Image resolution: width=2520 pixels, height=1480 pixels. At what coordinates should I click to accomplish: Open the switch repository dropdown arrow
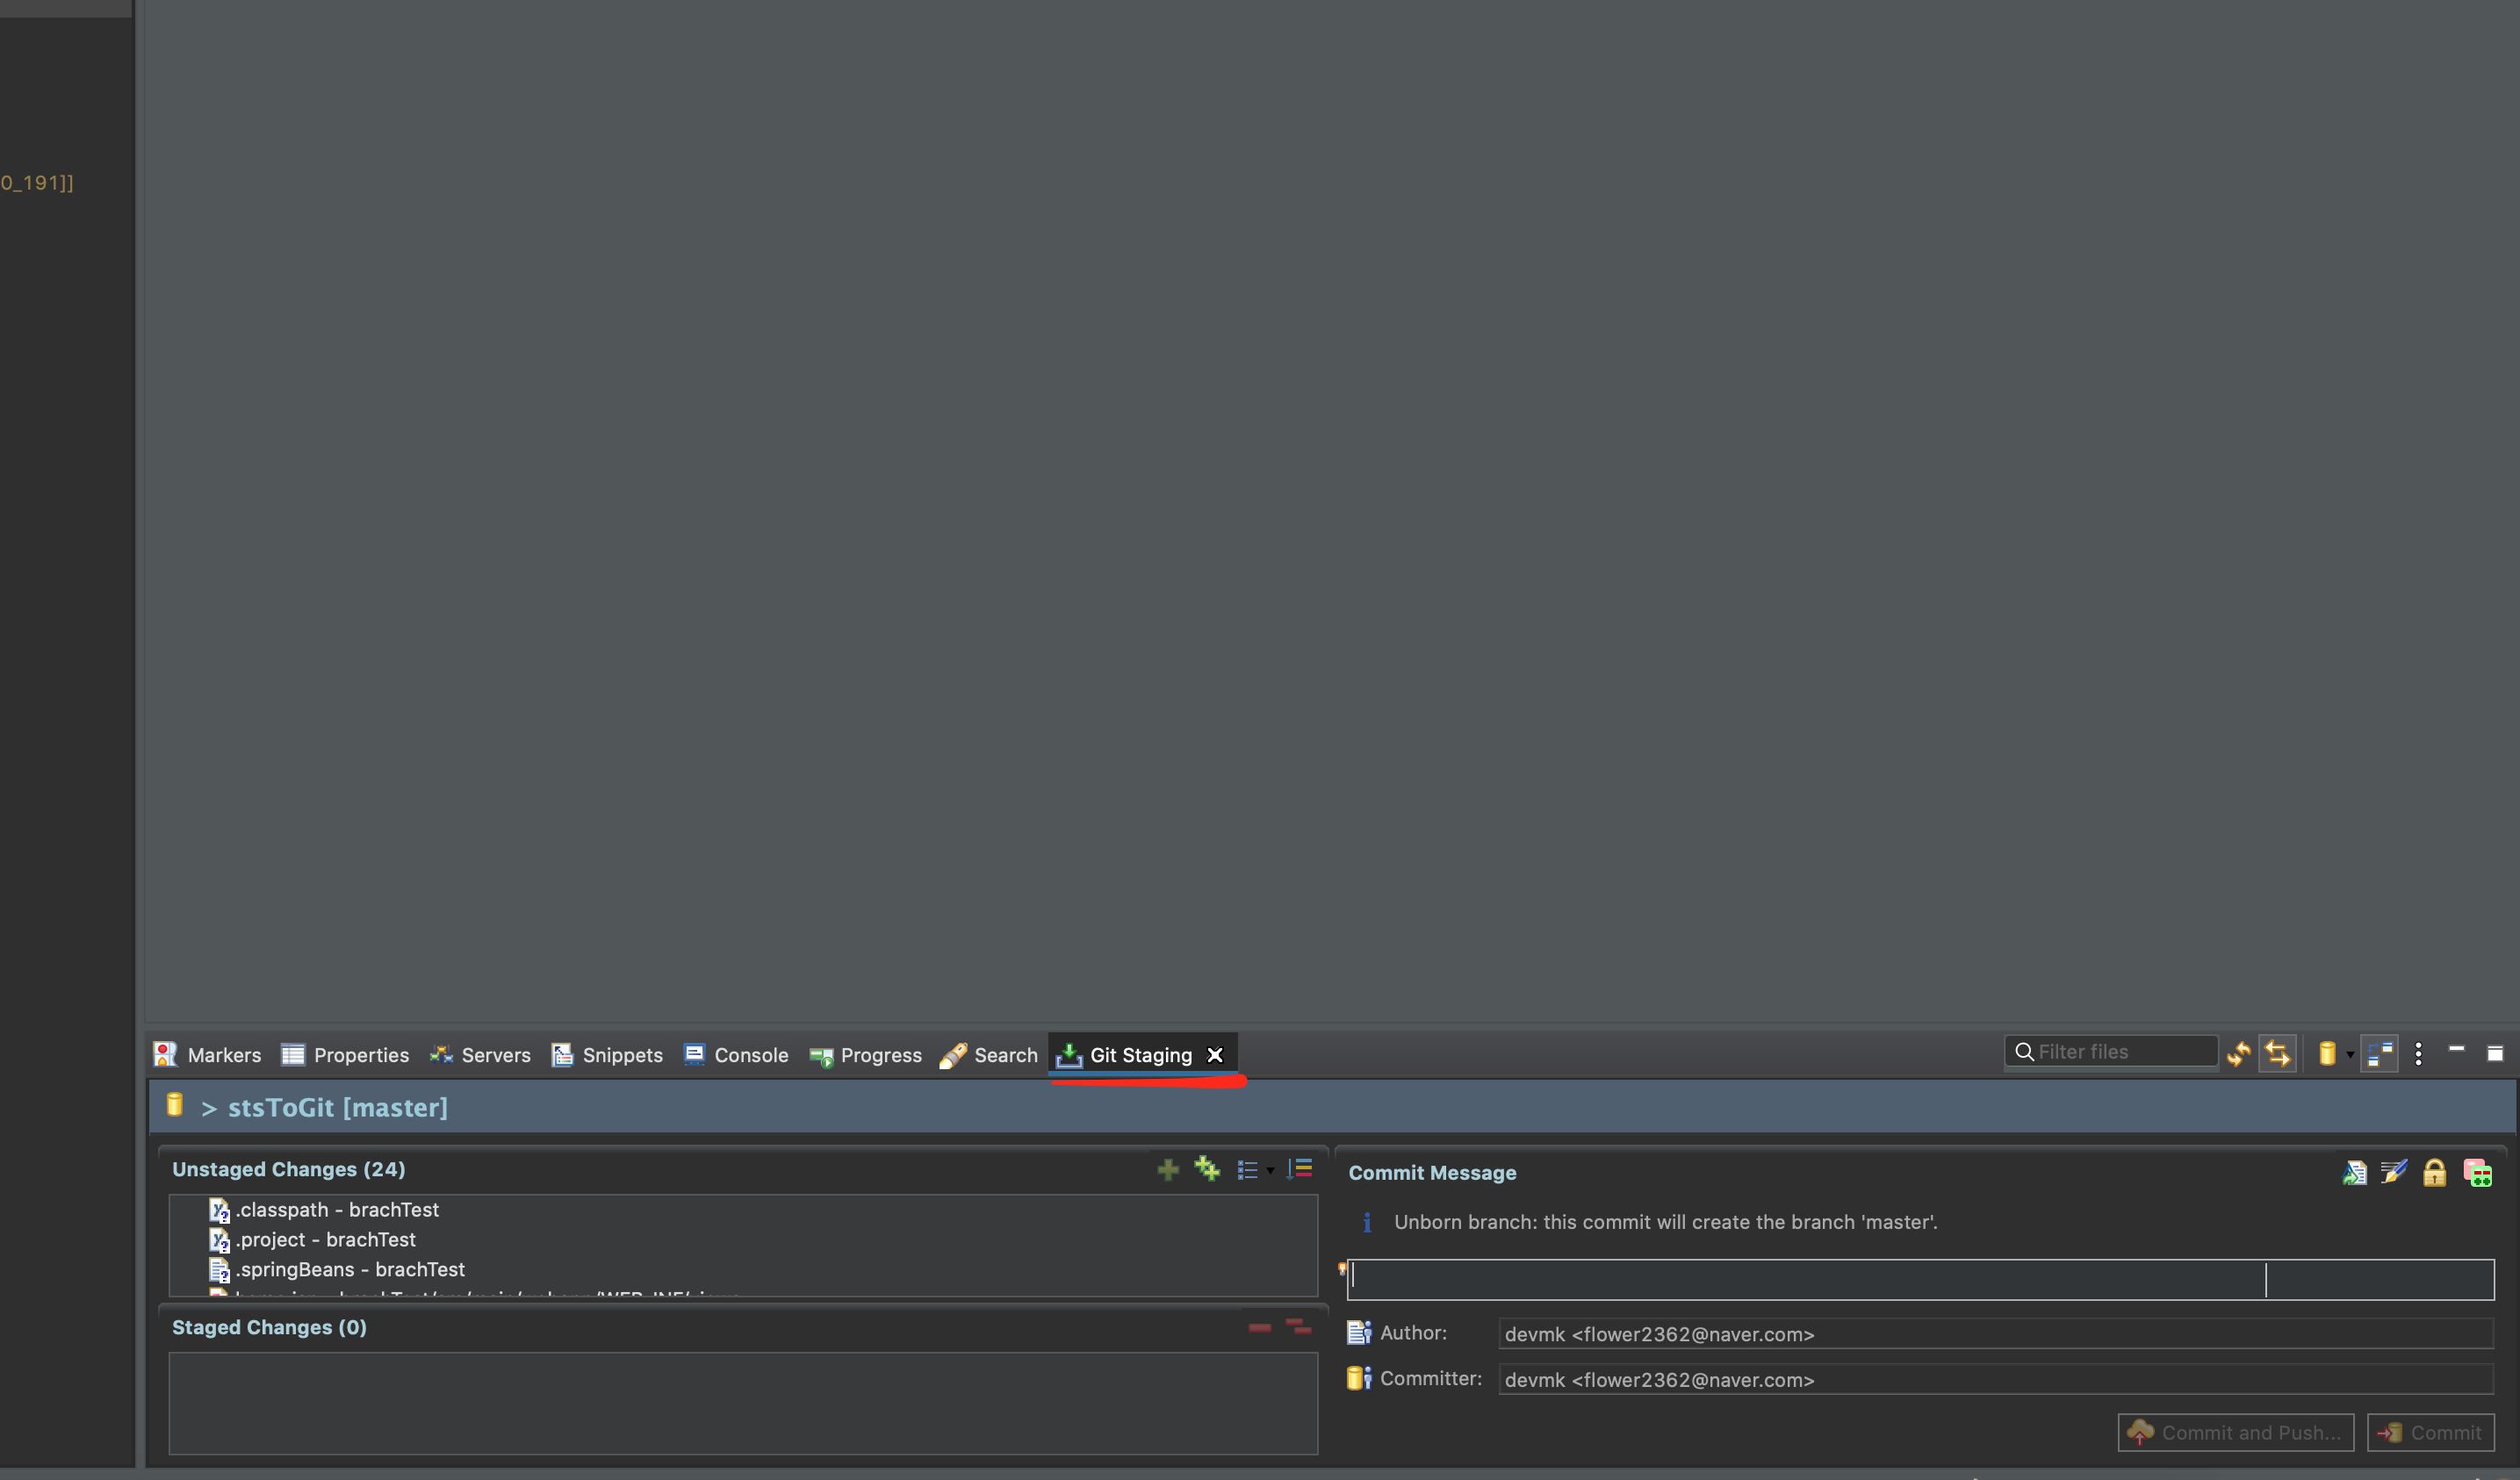point(2350,1055)
